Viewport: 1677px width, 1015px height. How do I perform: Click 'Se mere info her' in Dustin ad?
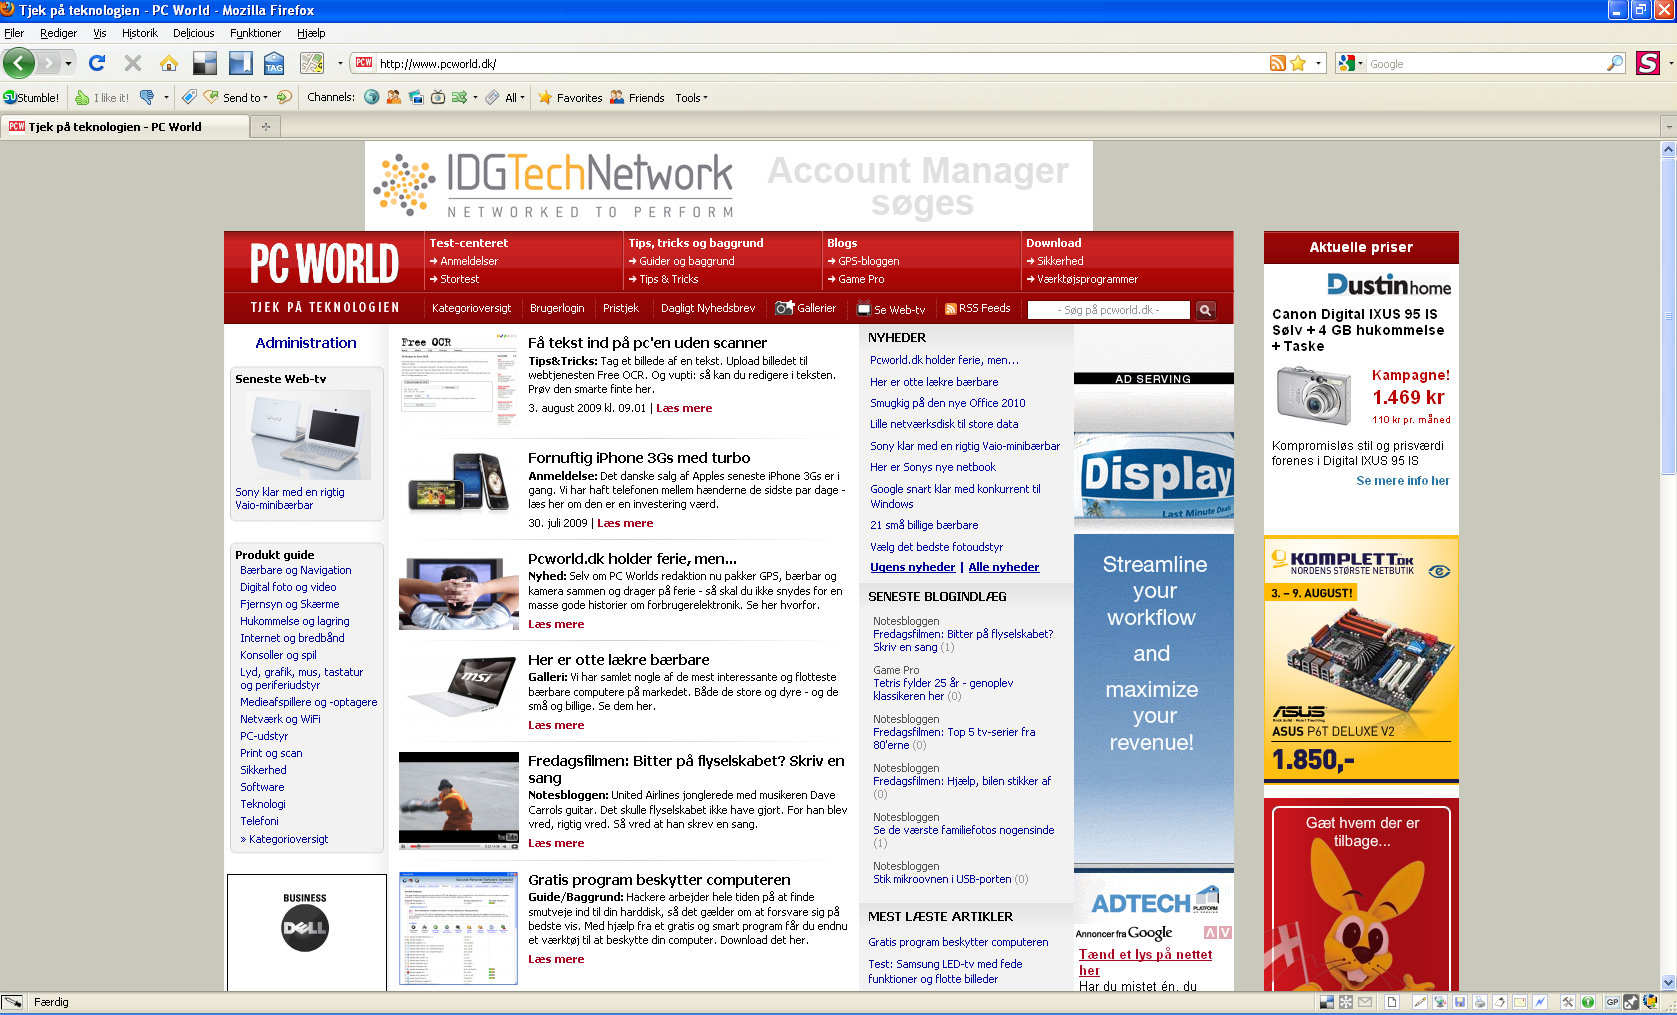(1402, 481)
